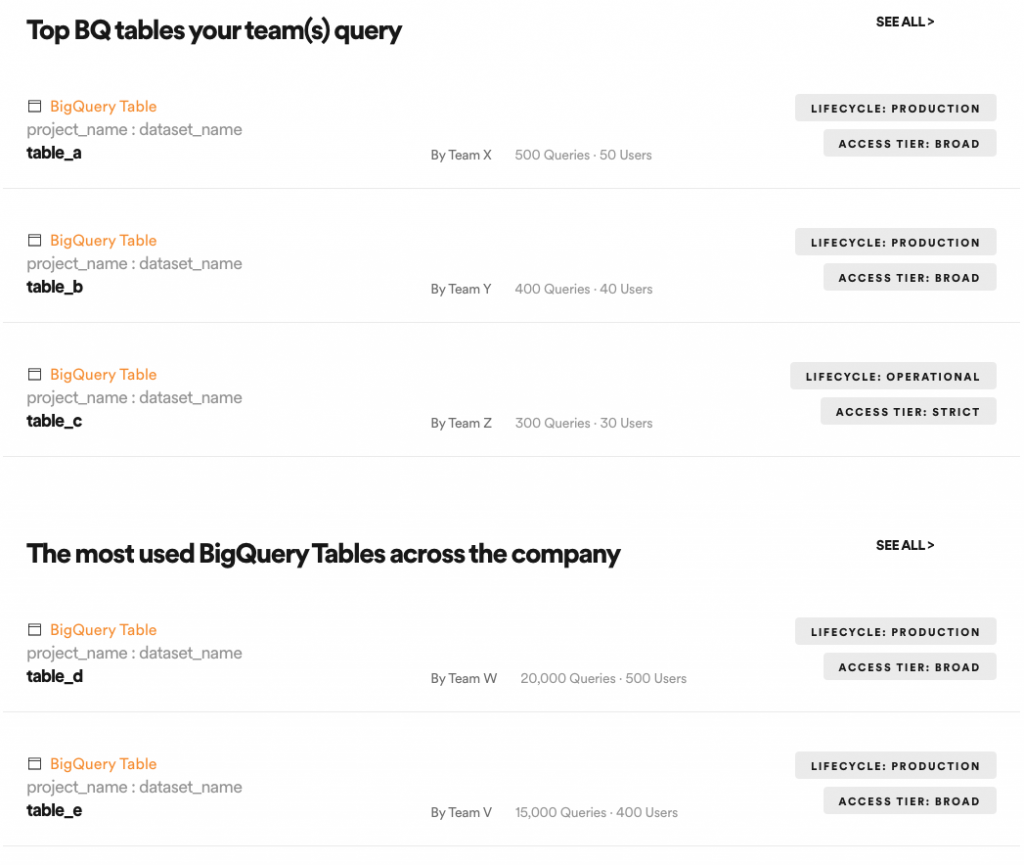Click the table icon in the table_b row

pos(34,240)
